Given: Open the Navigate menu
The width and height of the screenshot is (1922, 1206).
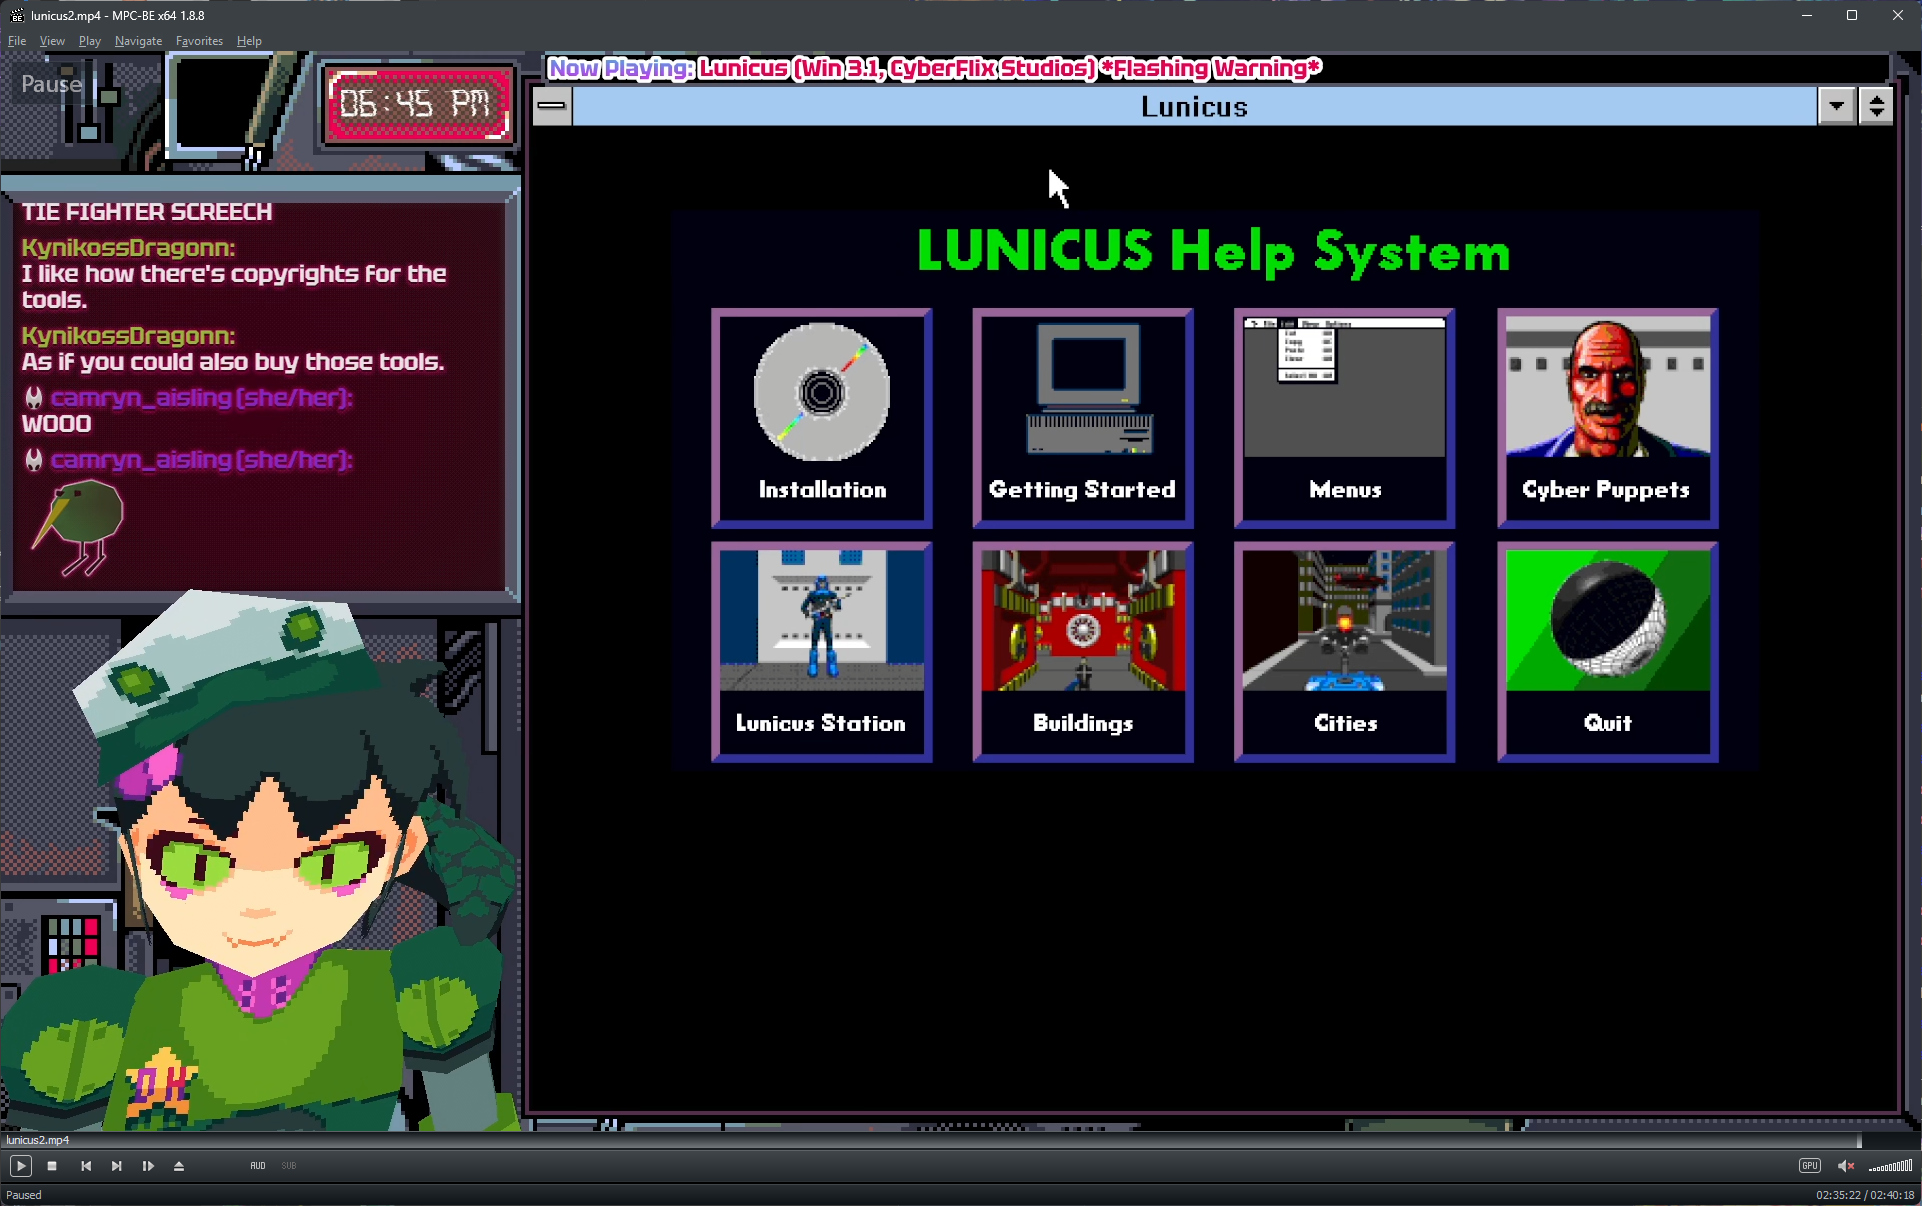Looking at the screenshot, I should coord(138,41).
